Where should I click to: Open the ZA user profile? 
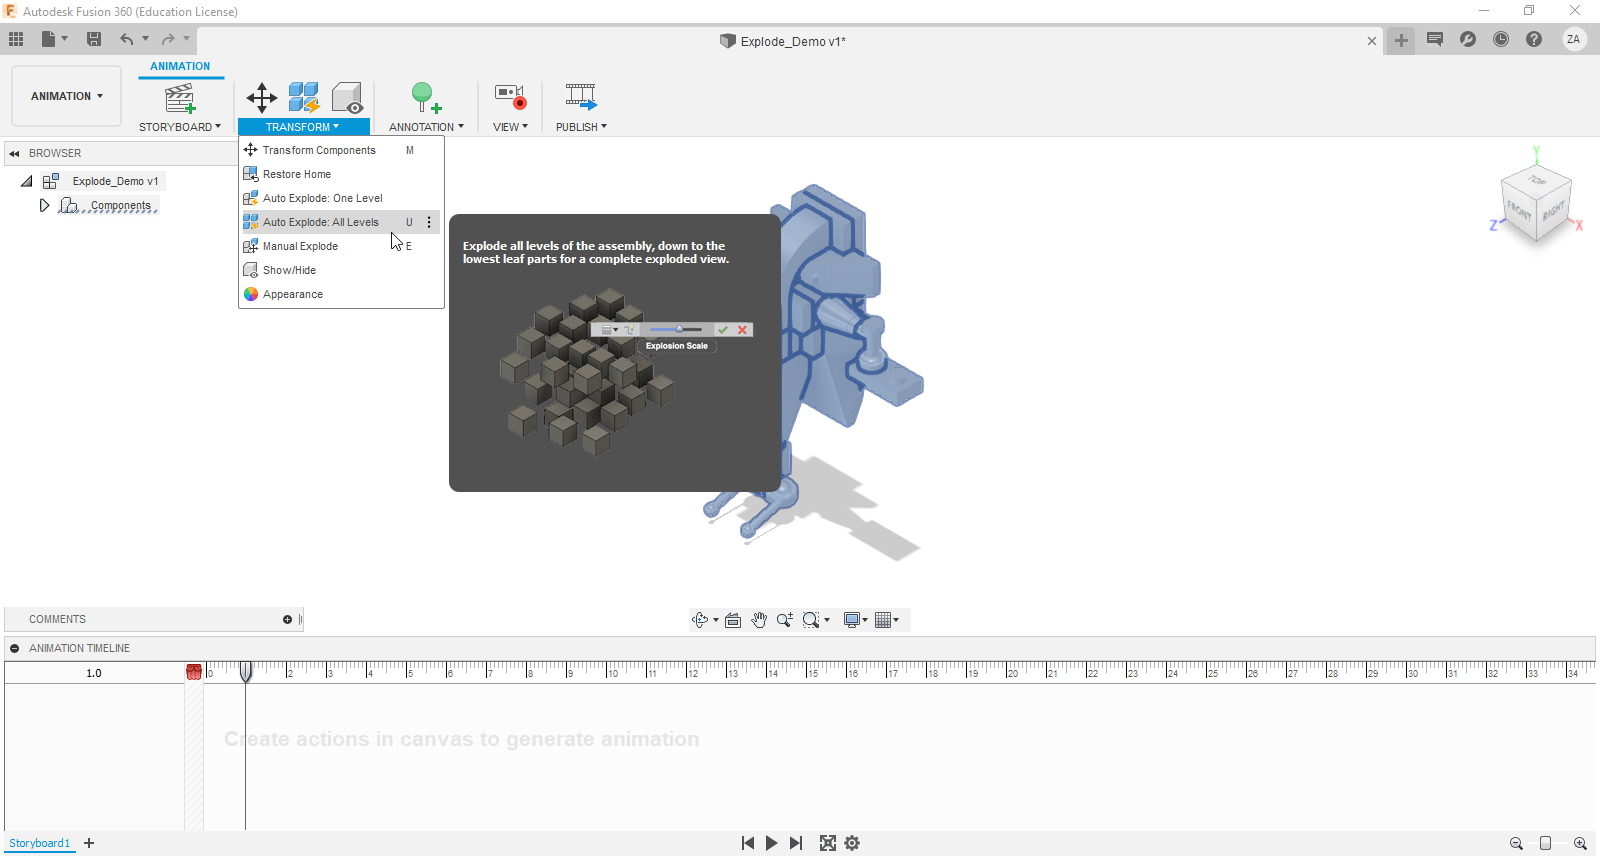click(x=1574, y=39)
